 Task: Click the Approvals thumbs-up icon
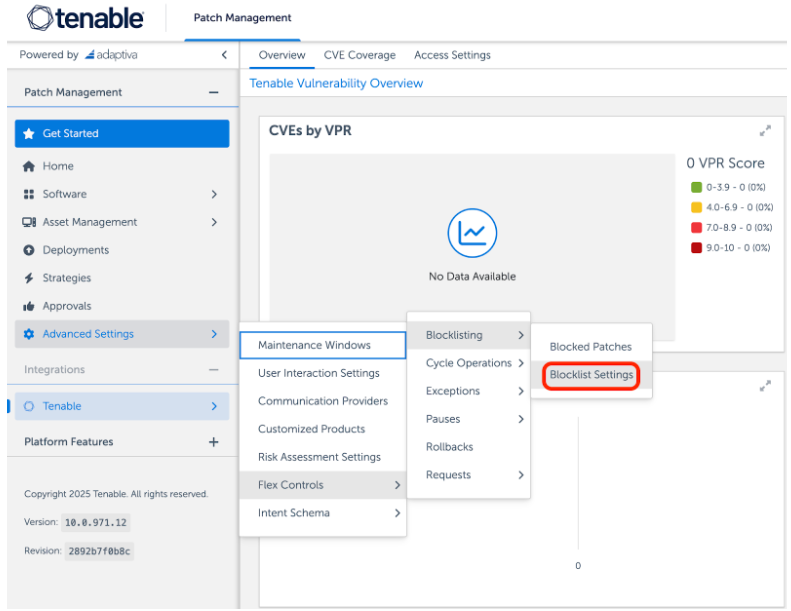(x=29, y=307)
